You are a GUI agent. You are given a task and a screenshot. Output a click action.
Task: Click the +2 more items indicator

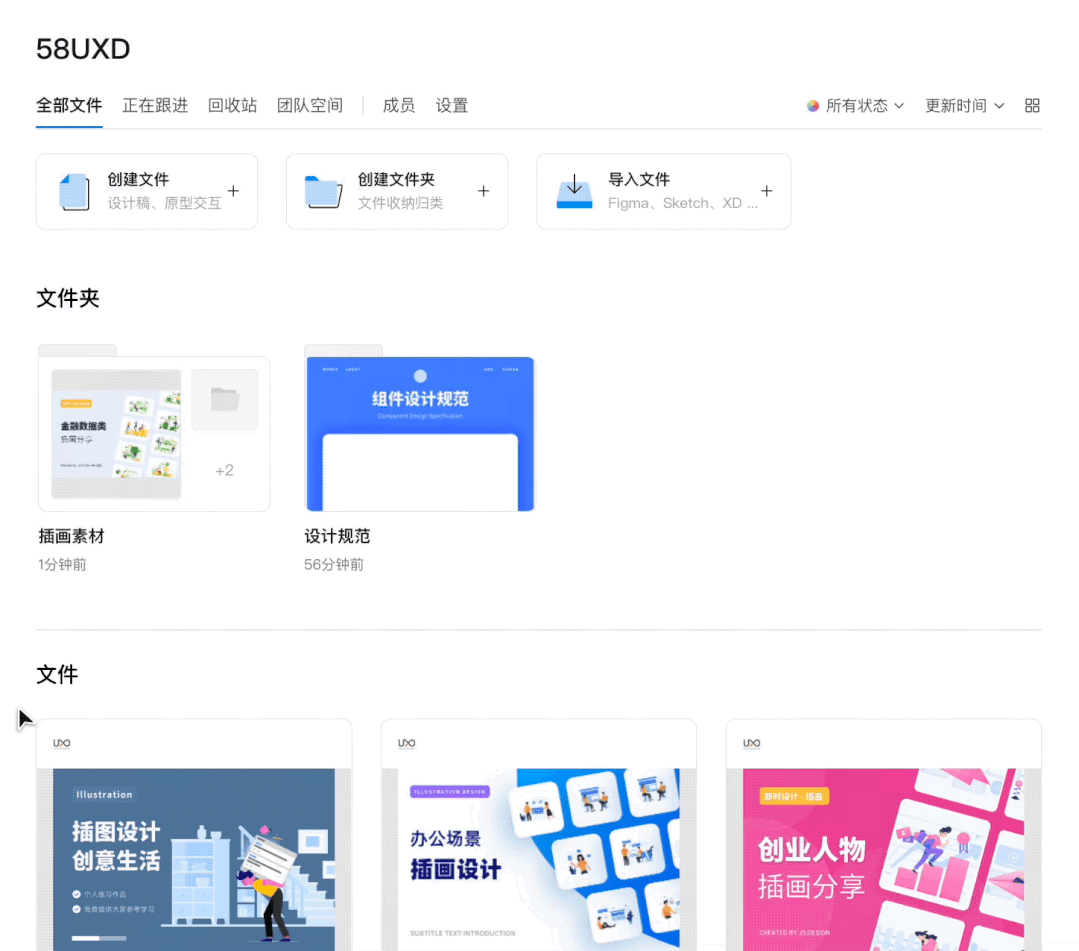click(224, 471)
